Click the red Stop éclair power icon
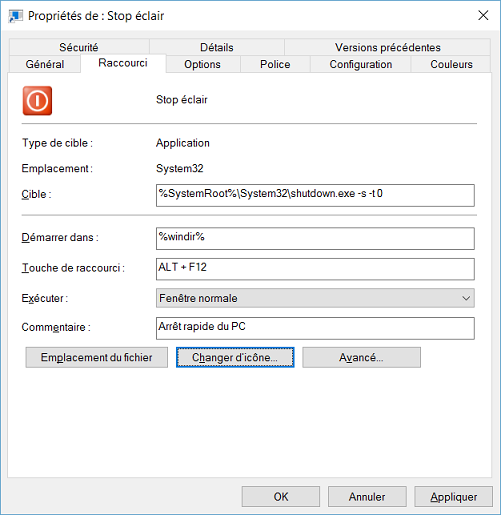The image size is (501, 515). coord(37,101)
